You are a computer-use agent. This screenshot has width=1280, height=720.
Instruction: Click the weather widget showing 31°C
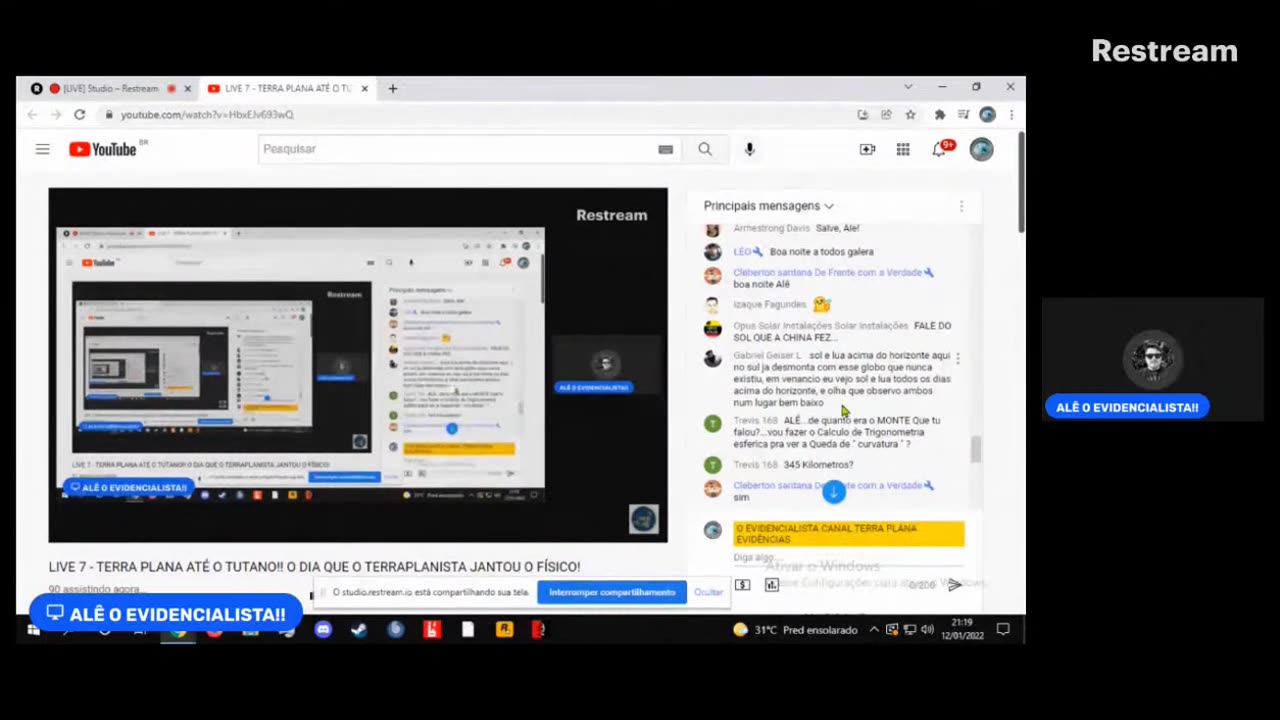[795, 630]
